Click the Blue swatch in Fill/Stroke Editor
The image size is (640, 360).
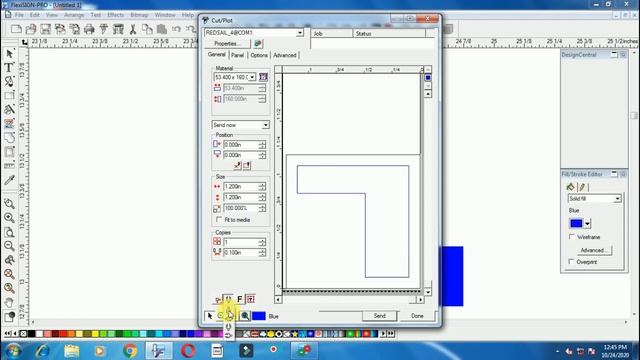coord(576,224)
